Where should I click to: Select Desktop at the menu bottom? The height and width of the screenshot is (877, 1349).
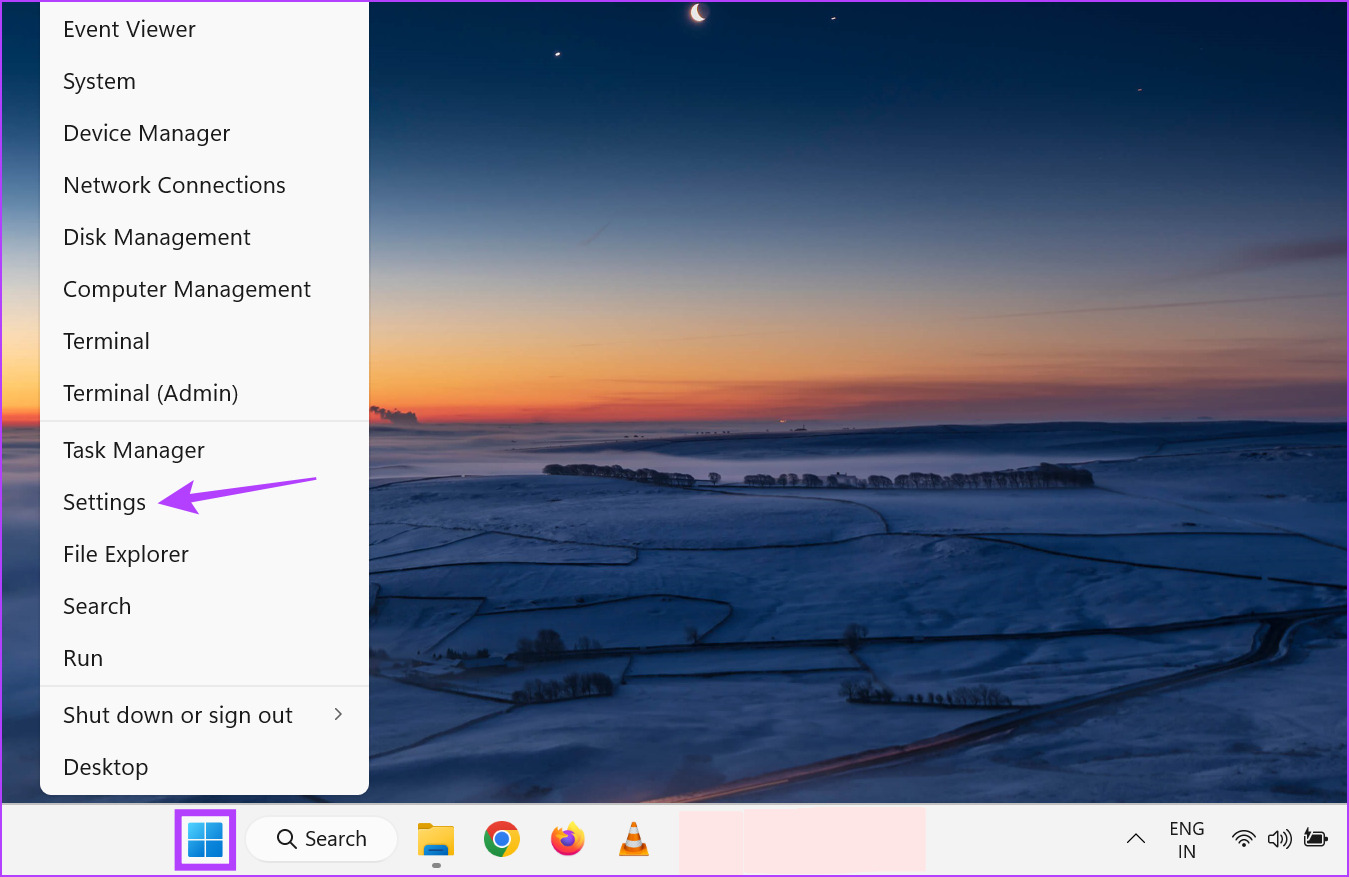[x=204, y=767]
